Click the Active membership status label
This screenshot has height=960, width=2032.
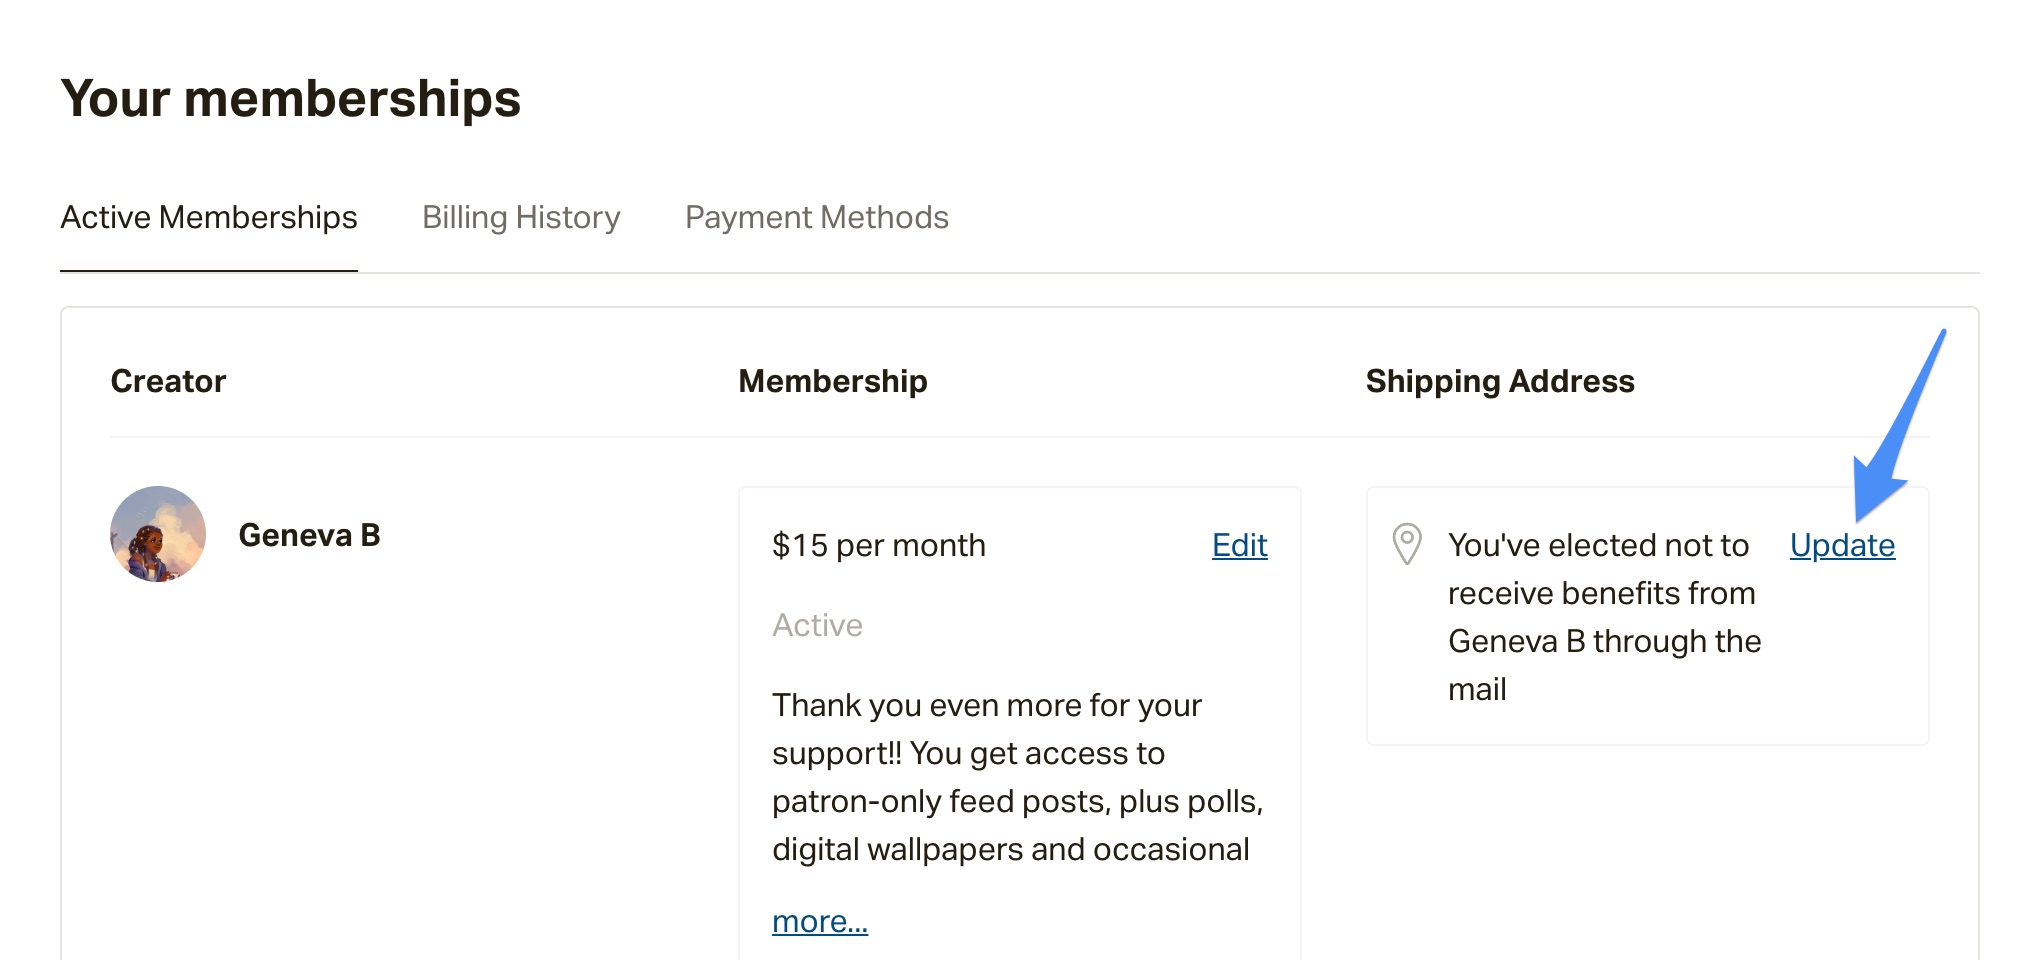(x=817, y=625)
